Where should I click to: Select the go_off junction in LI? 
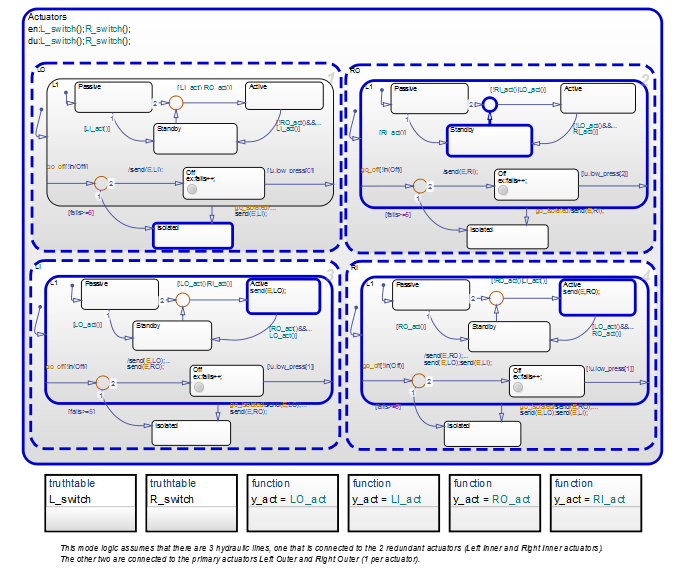pyautogui.click(x=103, y=383)
